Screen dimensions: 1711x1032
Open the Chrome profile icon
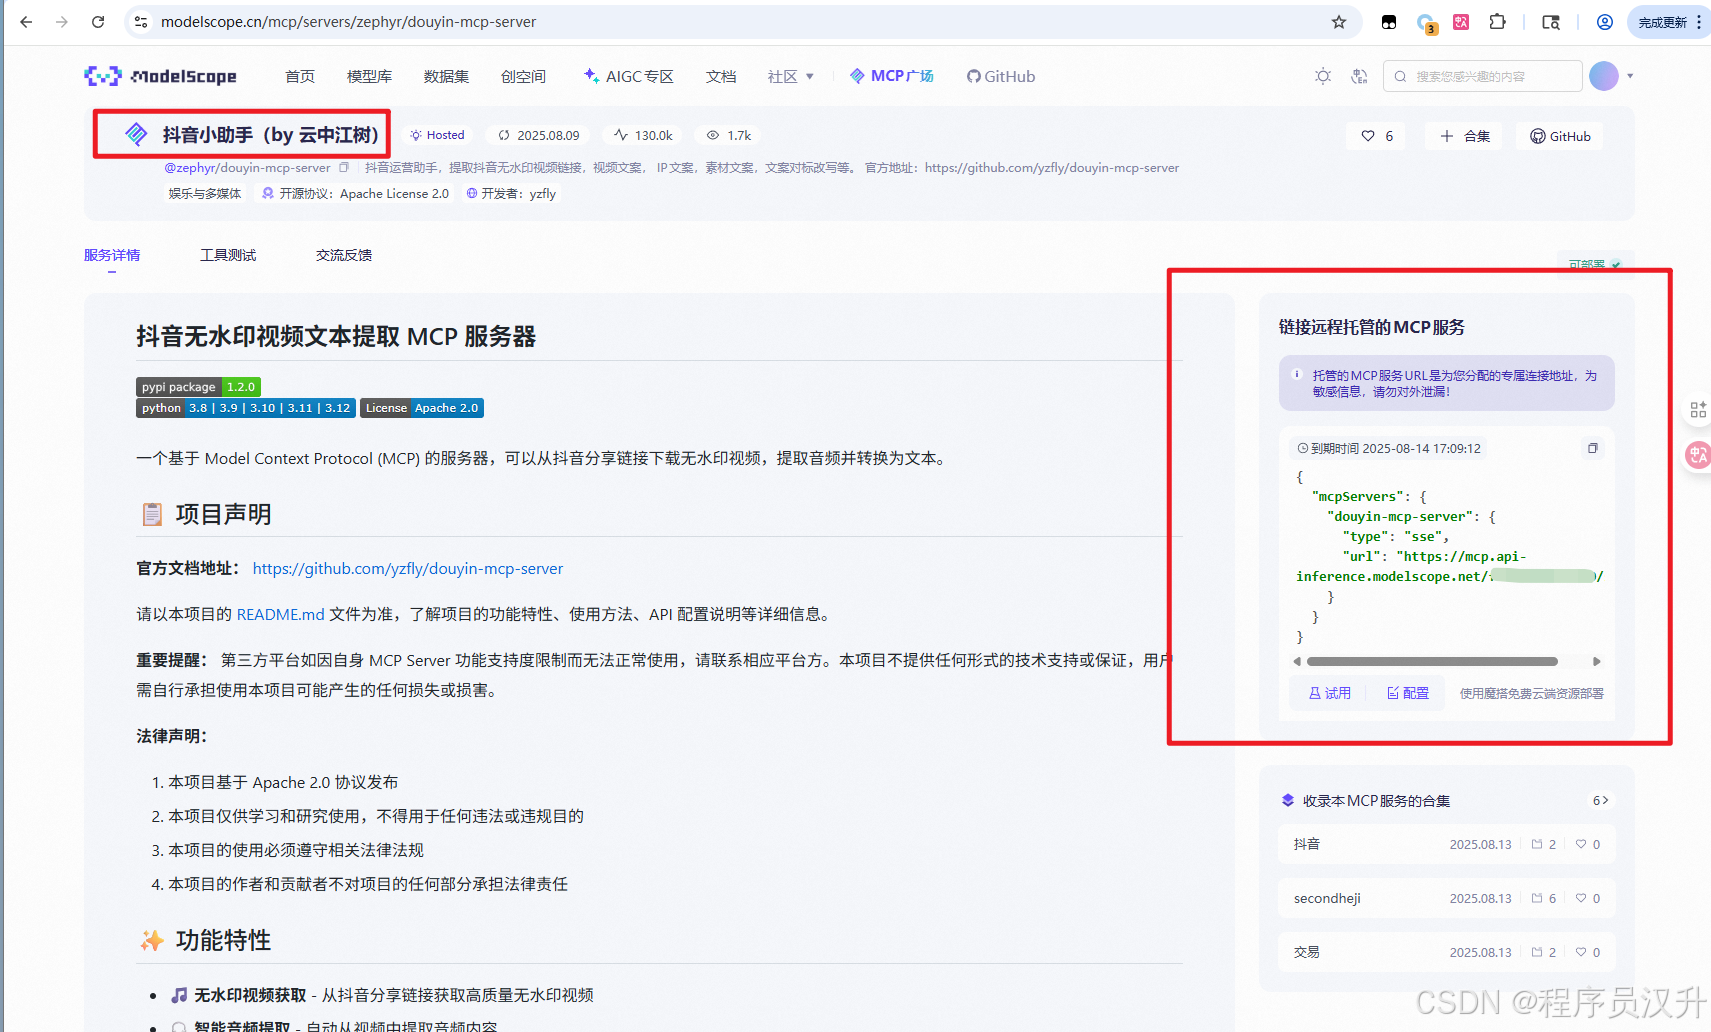pyautogui.click(x=1605, y=22)
